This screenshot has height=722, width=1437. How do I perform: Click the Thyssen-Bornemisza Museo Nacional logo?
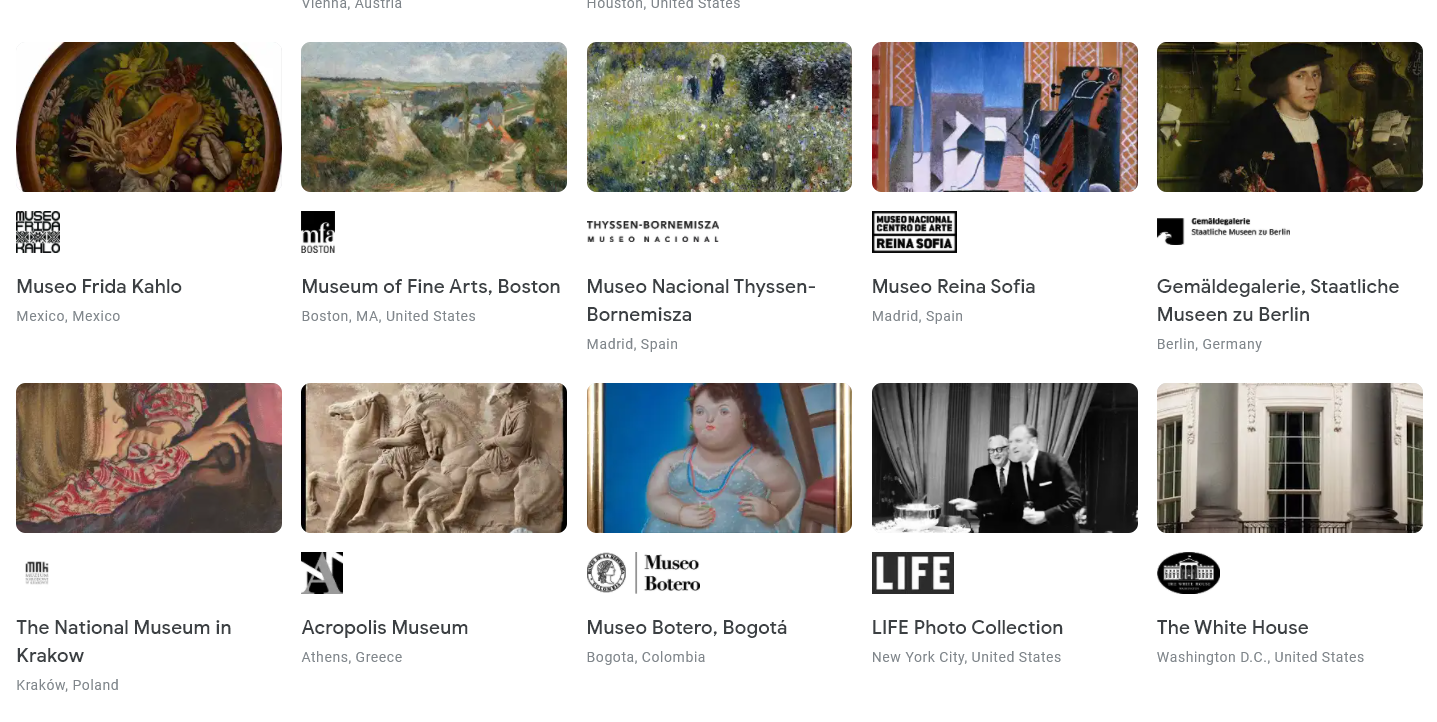(653, 232)
